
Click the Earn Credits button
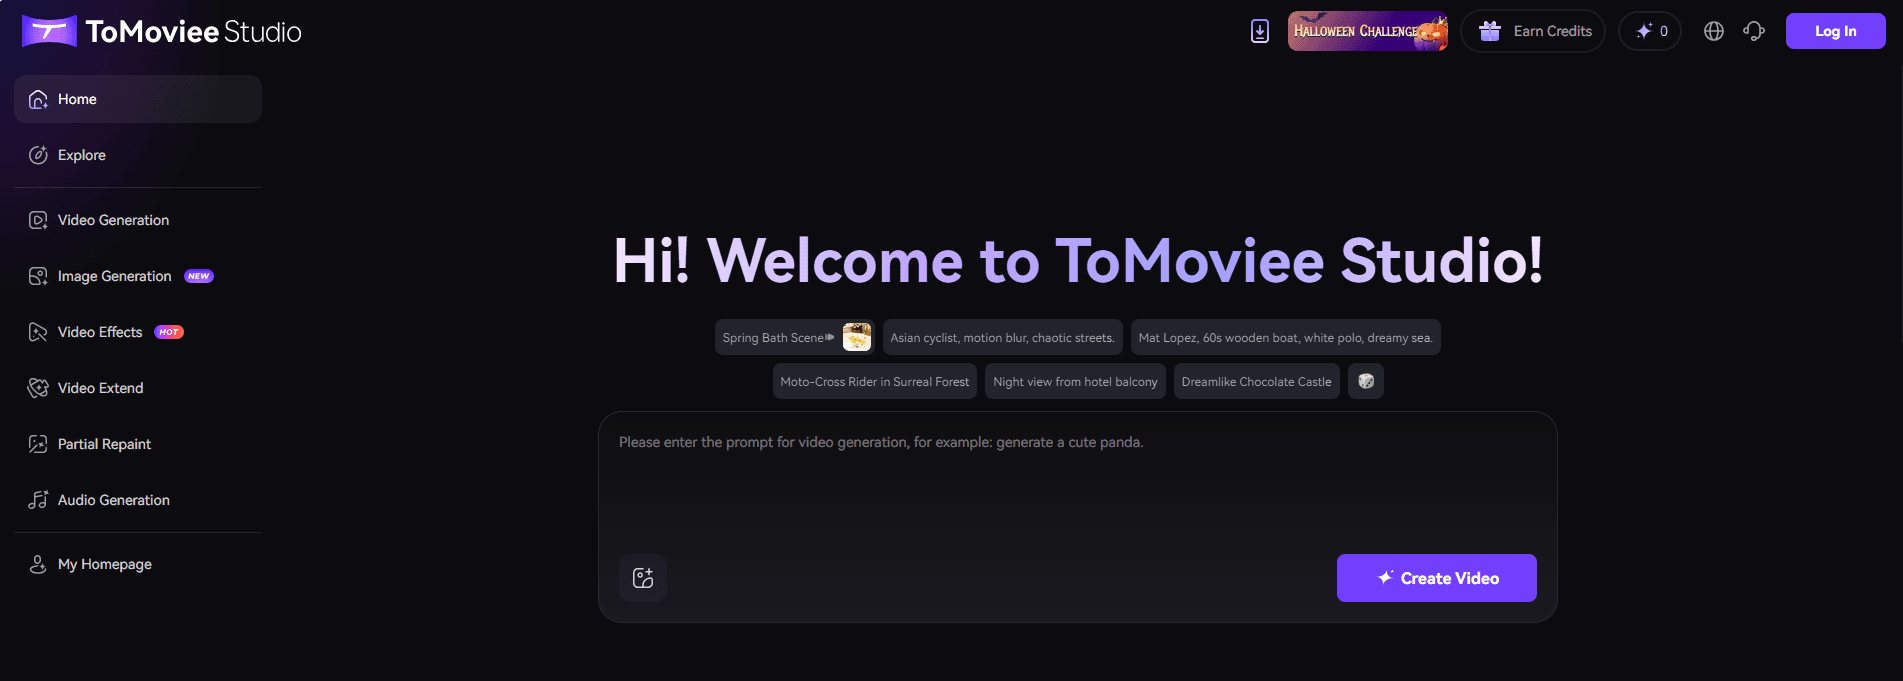1533,31
